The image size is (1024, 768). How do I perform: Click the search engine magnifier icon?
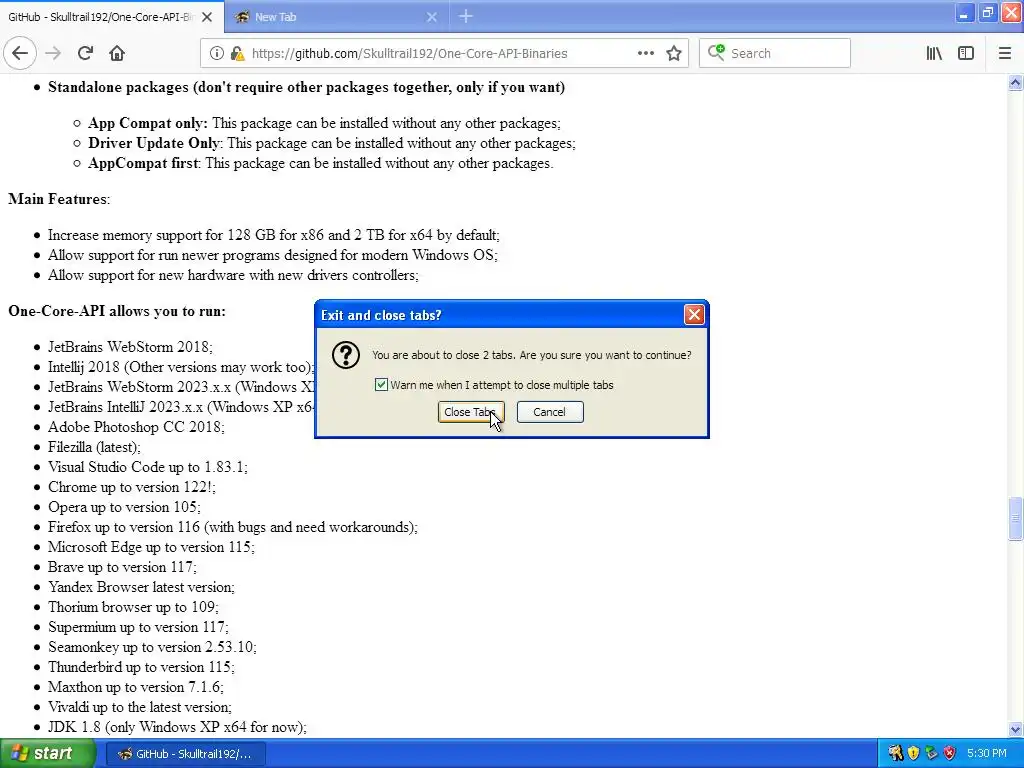click(x=716, y=52)
